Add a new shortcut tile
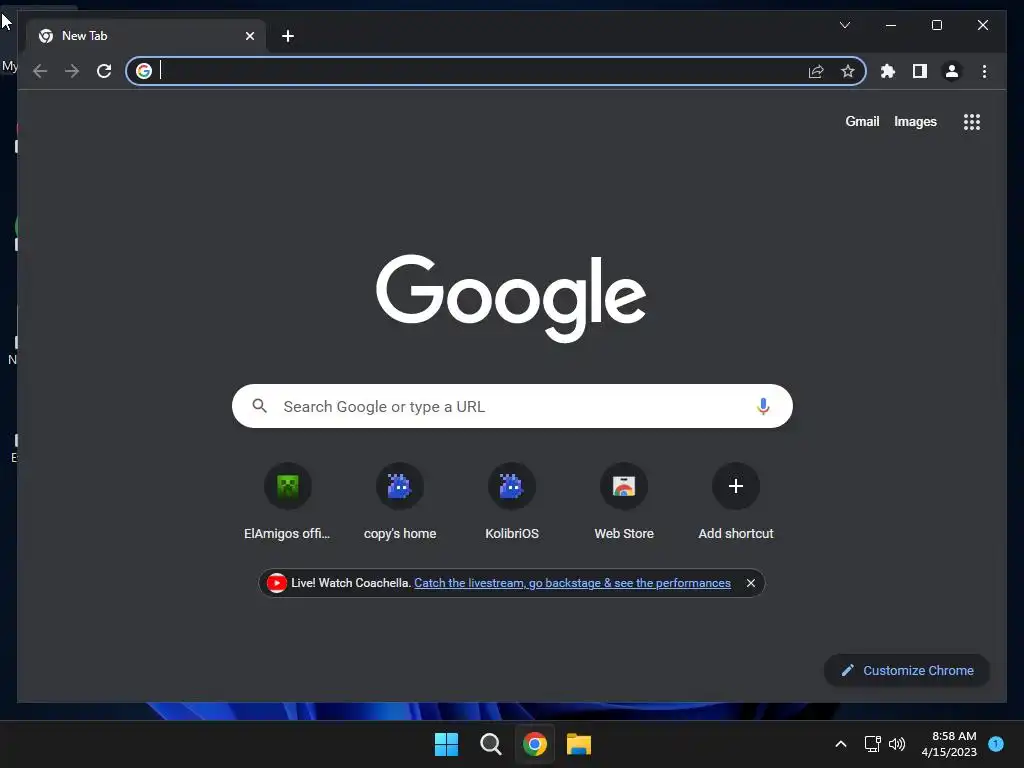This screenshot has width=1024, height=768. pyautogui.click(x=736, y=502)
